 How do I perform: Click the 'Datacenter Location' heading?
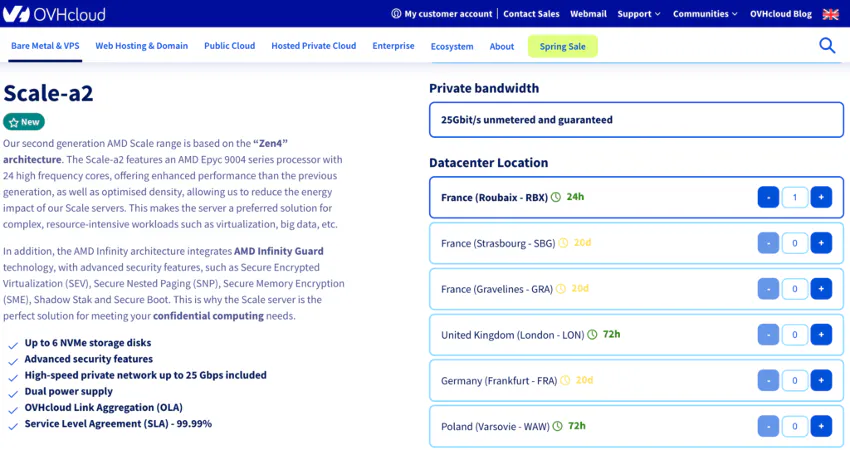488,163
